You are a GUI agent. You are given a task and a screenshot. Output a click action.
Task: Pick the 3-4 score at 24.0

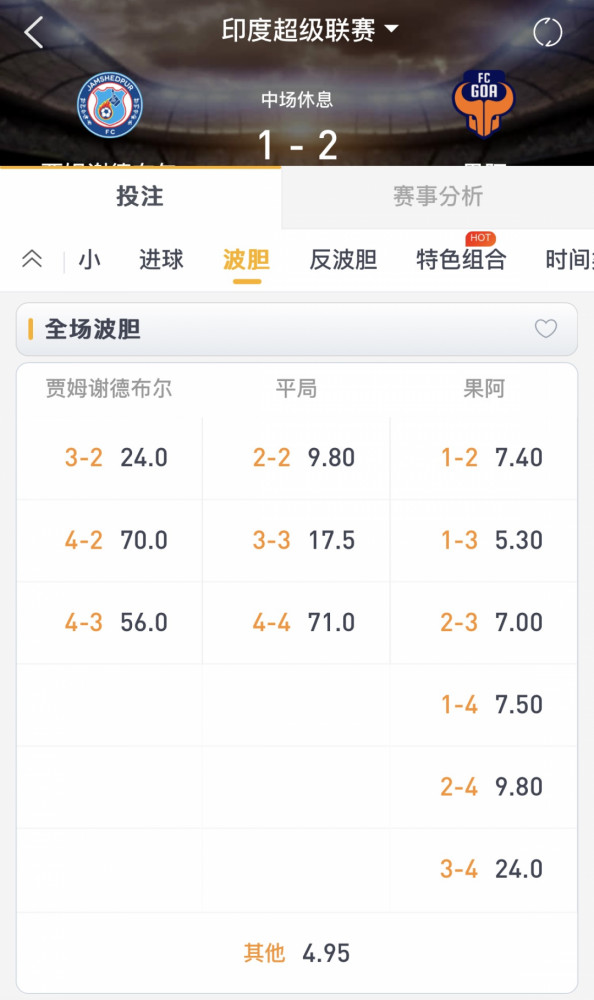484,869
